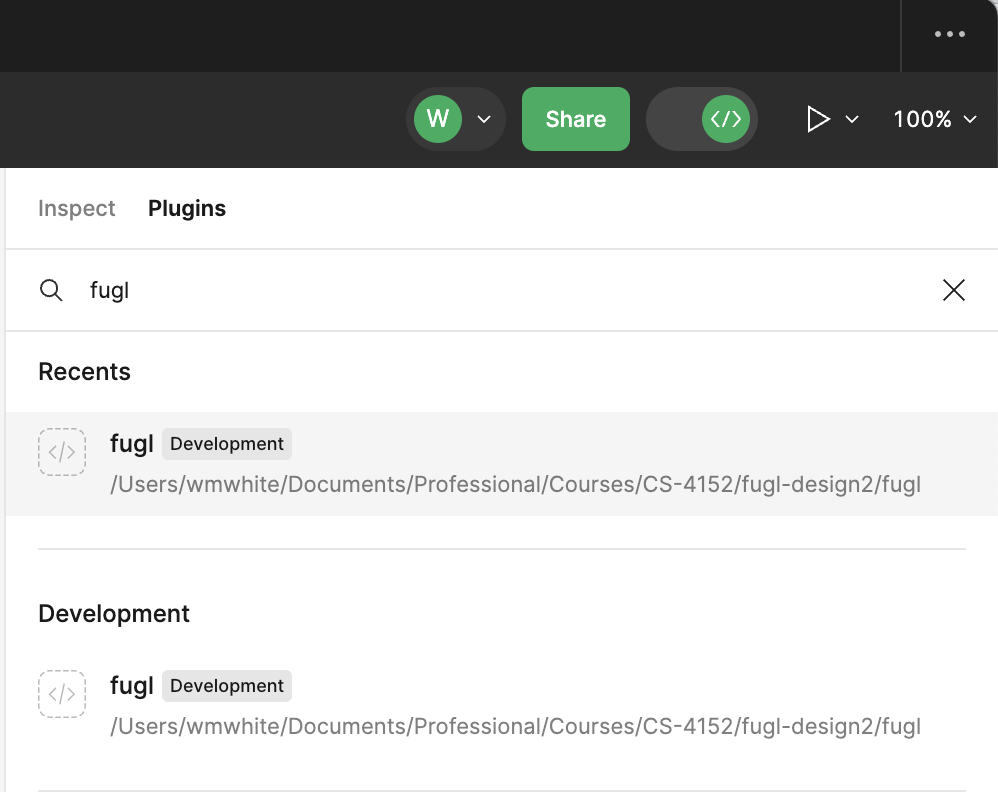Start presentation with the play icon
This screenshot has height=792, width=998.
(818, 119)
